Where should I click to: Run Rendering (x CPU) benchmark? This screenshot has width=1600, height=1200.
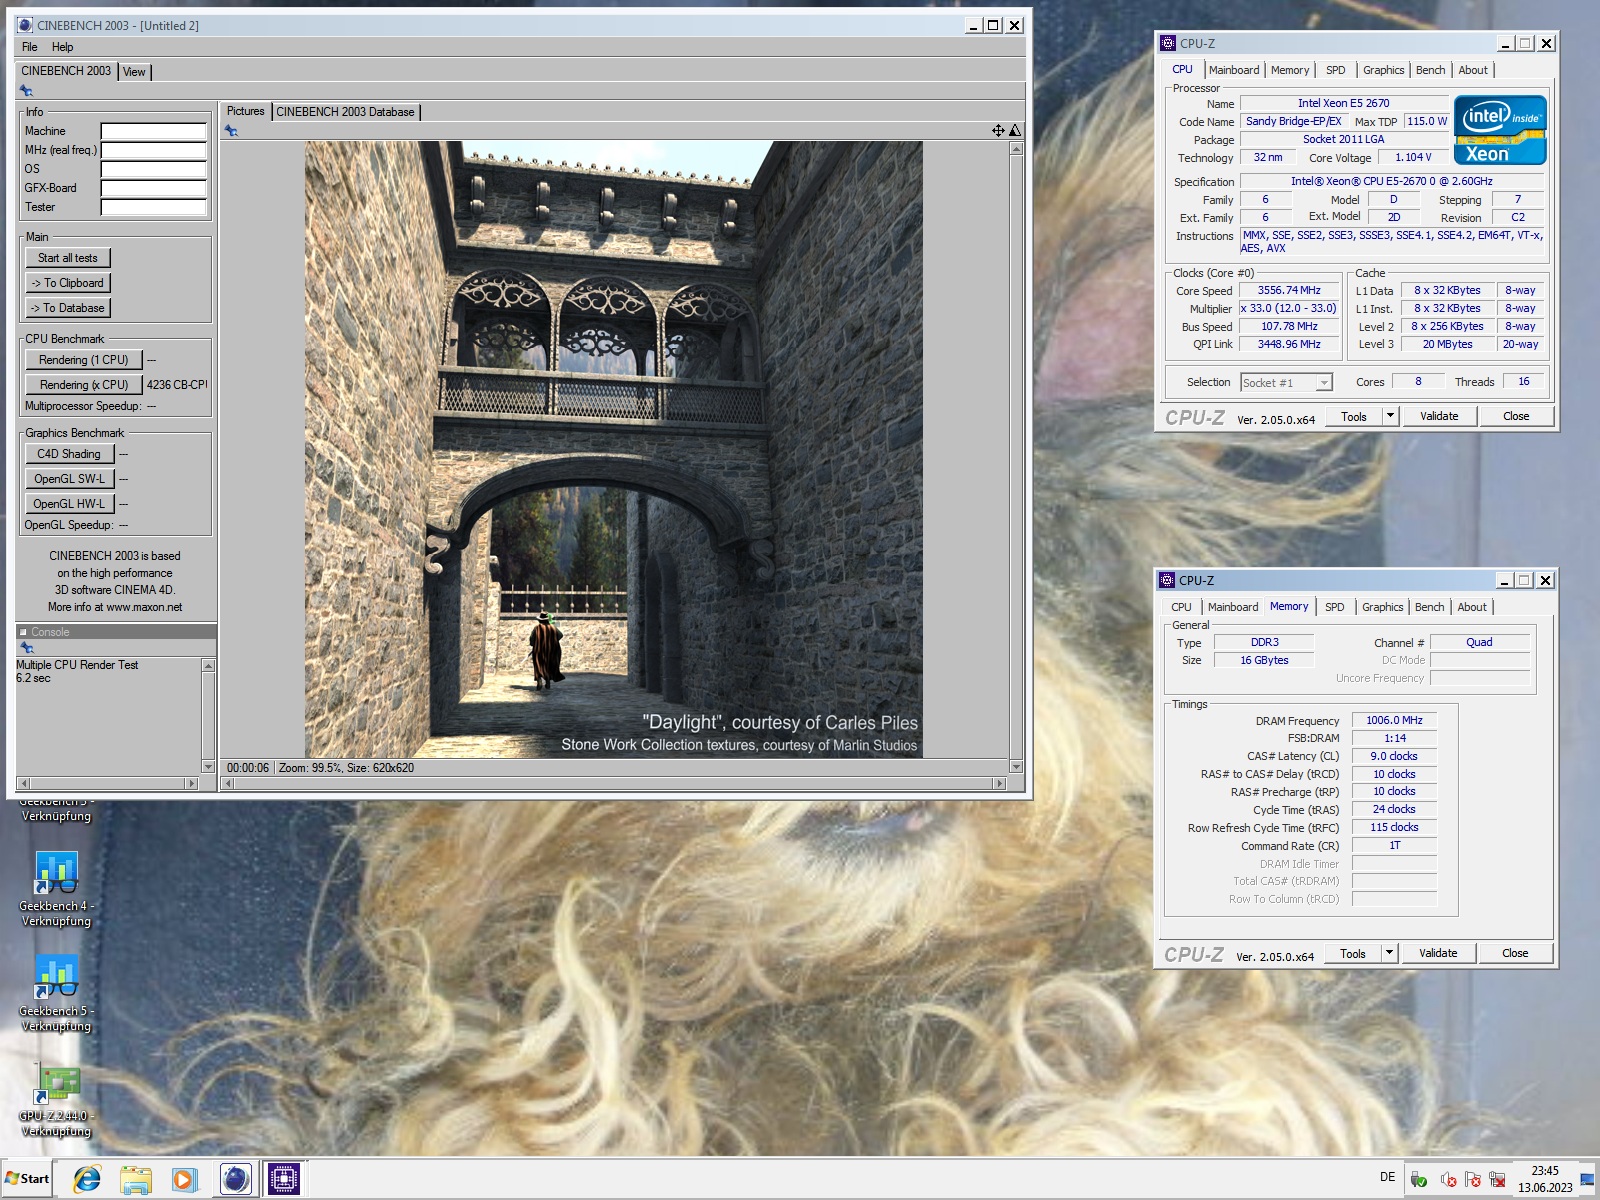(x=83, y=385)
